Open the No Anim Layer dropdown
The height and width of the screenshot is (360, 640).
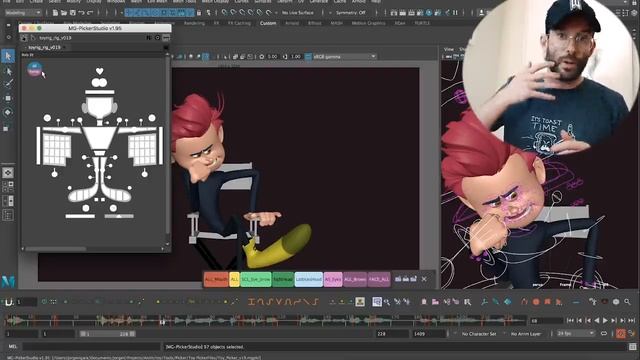pyautogui.click(x=526, y=333)
